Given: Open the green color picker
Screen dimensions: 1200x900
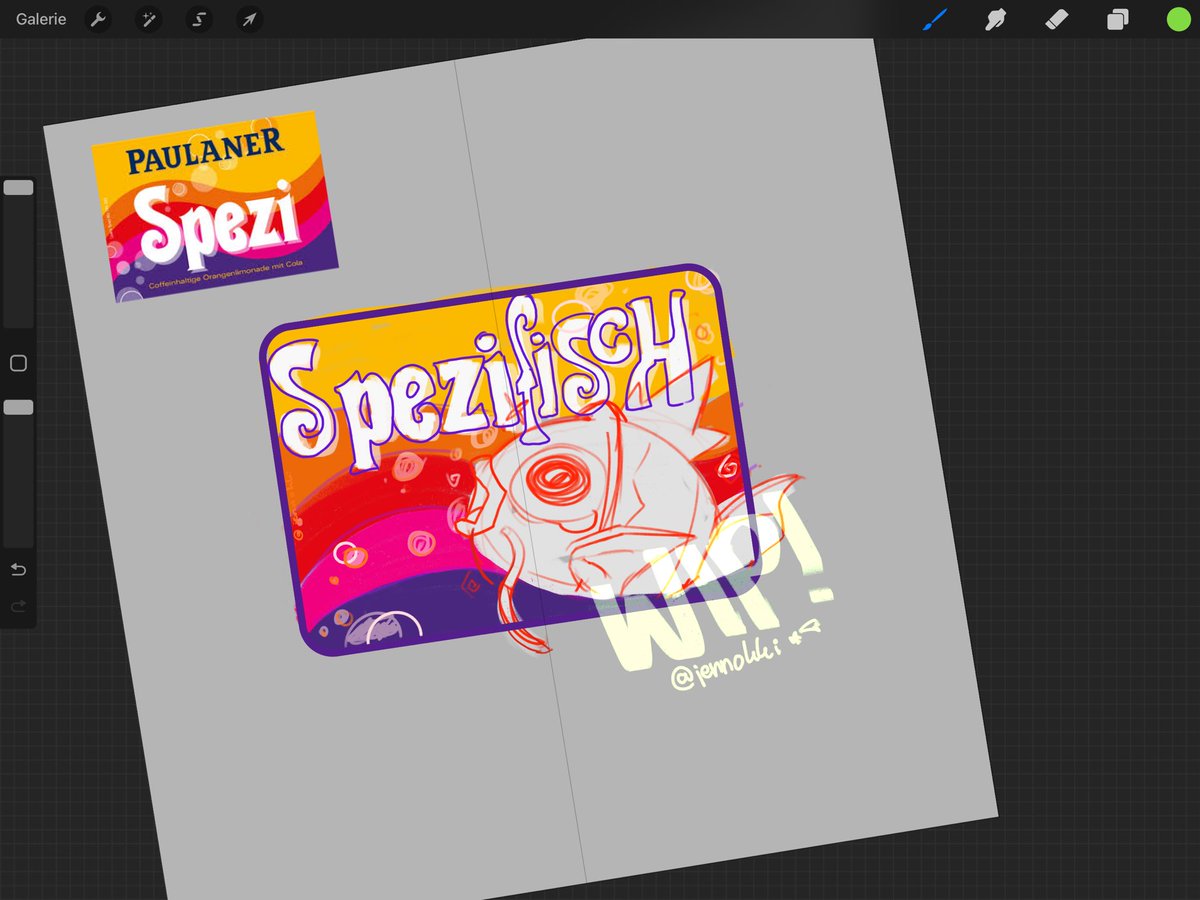Looking at the screenshot, I should (x=1178, y=19).
